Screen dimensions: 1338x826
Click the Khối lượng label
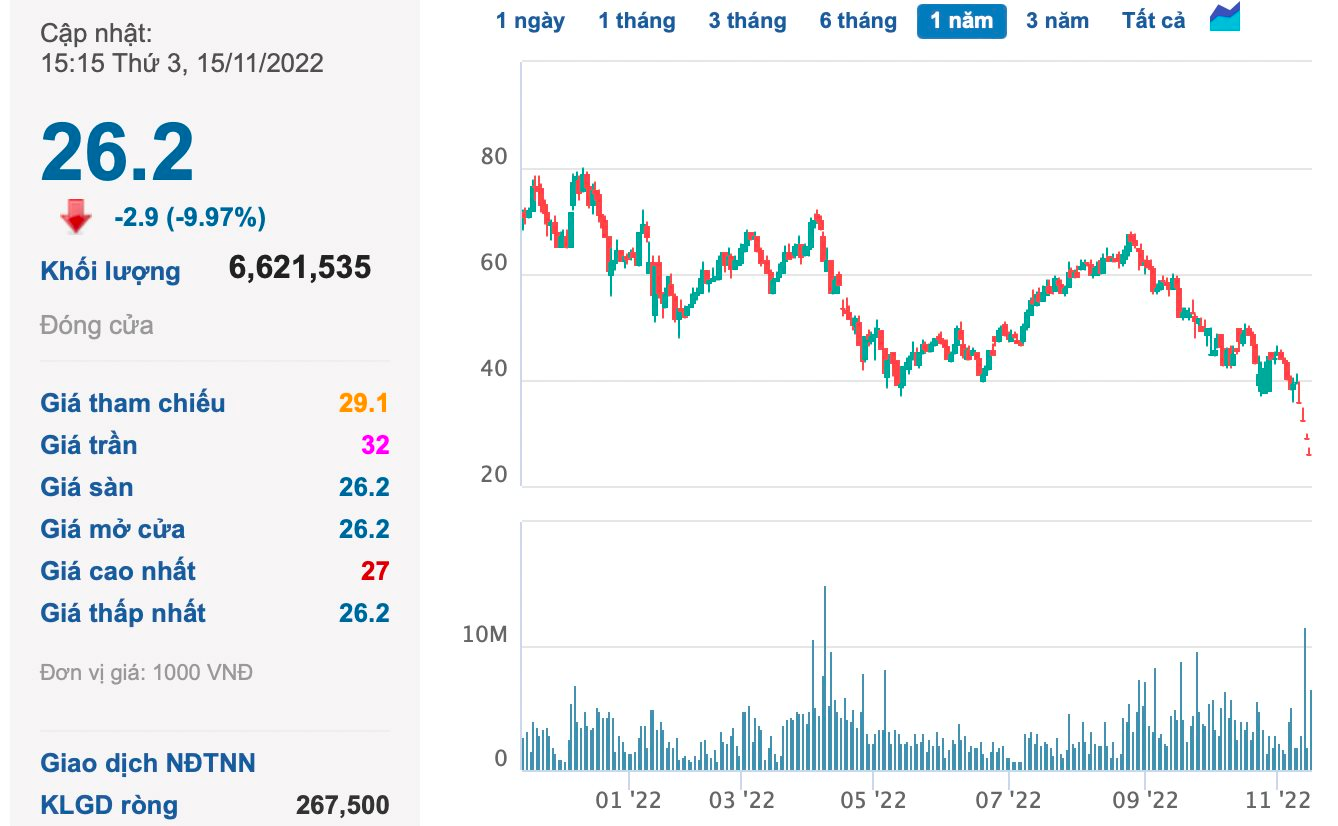point(110,271)
